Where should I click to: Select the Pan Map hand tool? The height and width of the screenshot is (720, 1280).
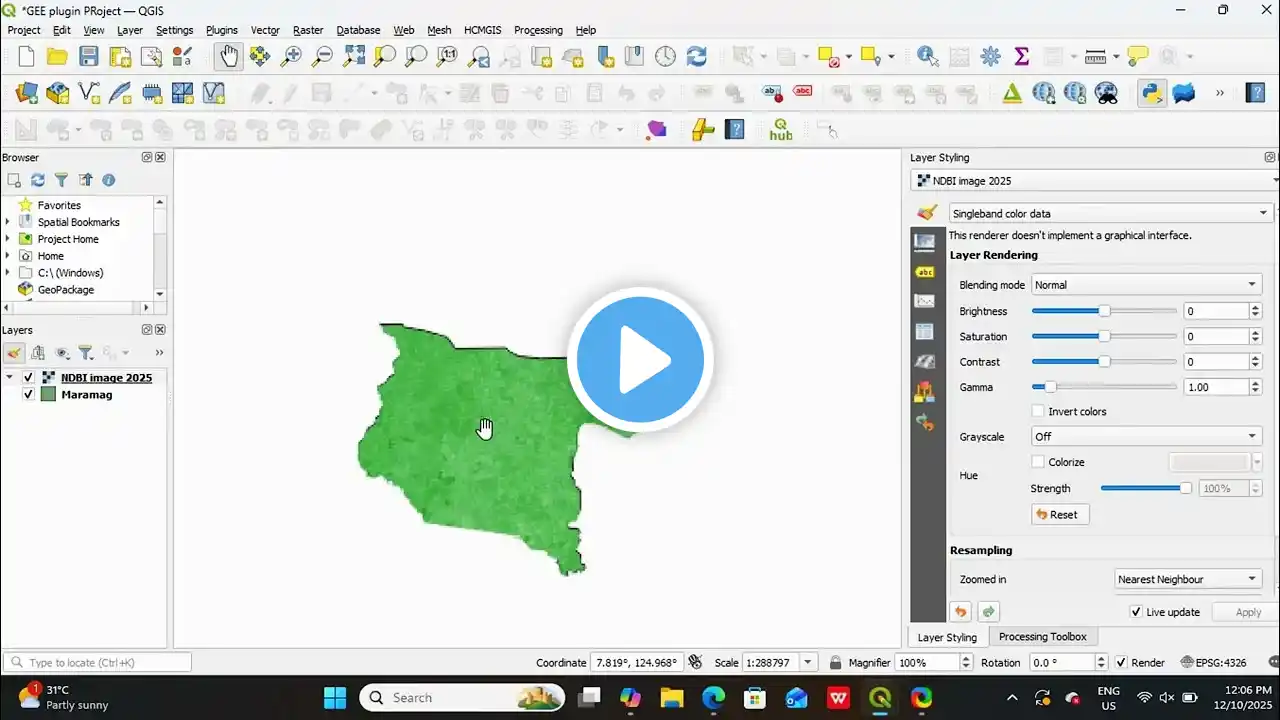pos(229,56)
